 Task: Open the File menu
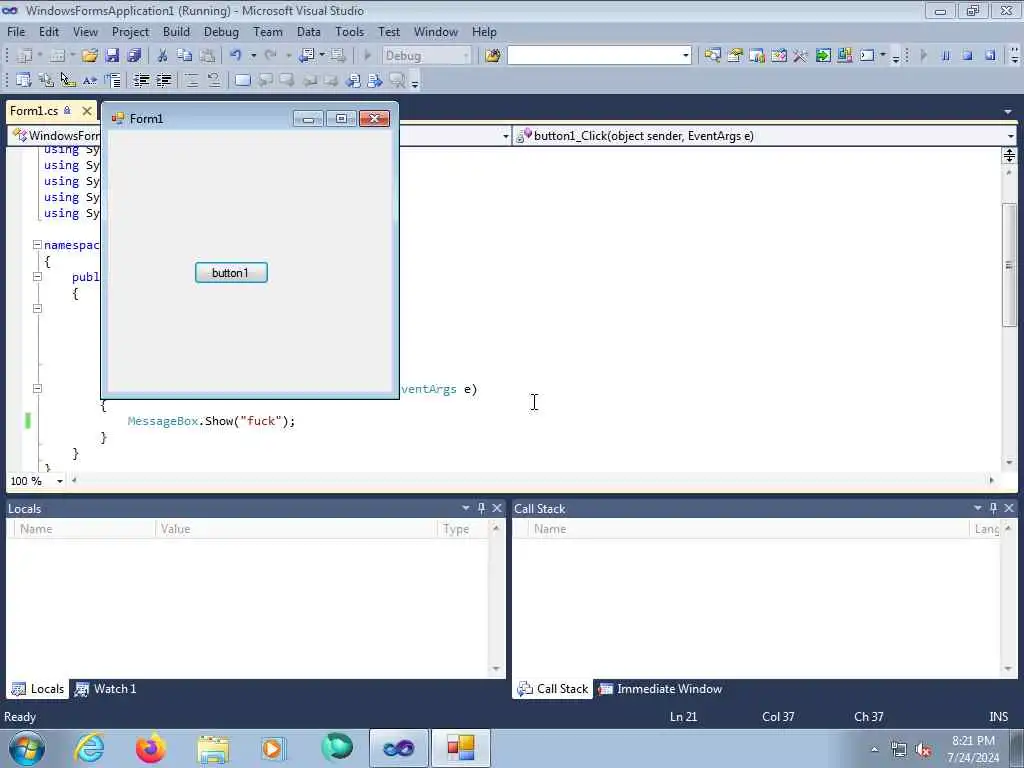click(16, 32)
